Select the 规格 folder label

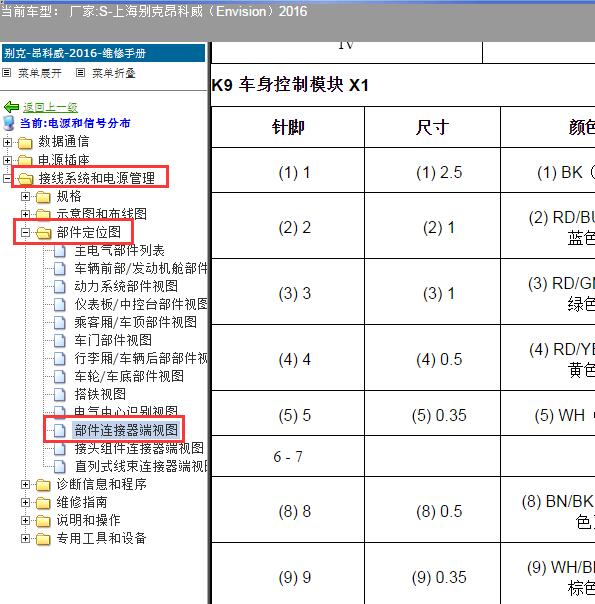point(69,196)
